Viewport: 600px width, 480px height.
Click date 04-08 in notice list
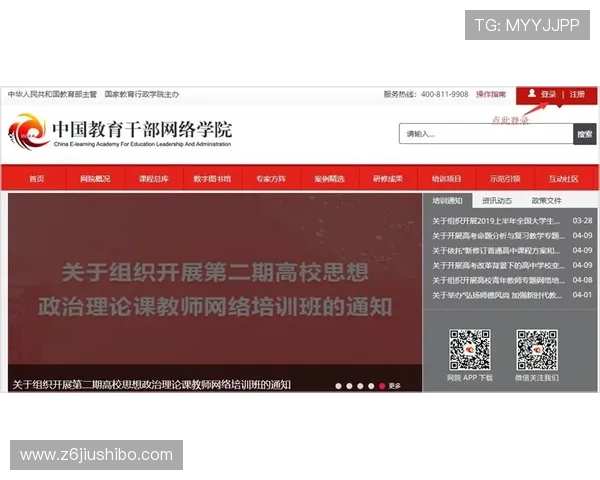pyautogui.click(x=582, y=280)
